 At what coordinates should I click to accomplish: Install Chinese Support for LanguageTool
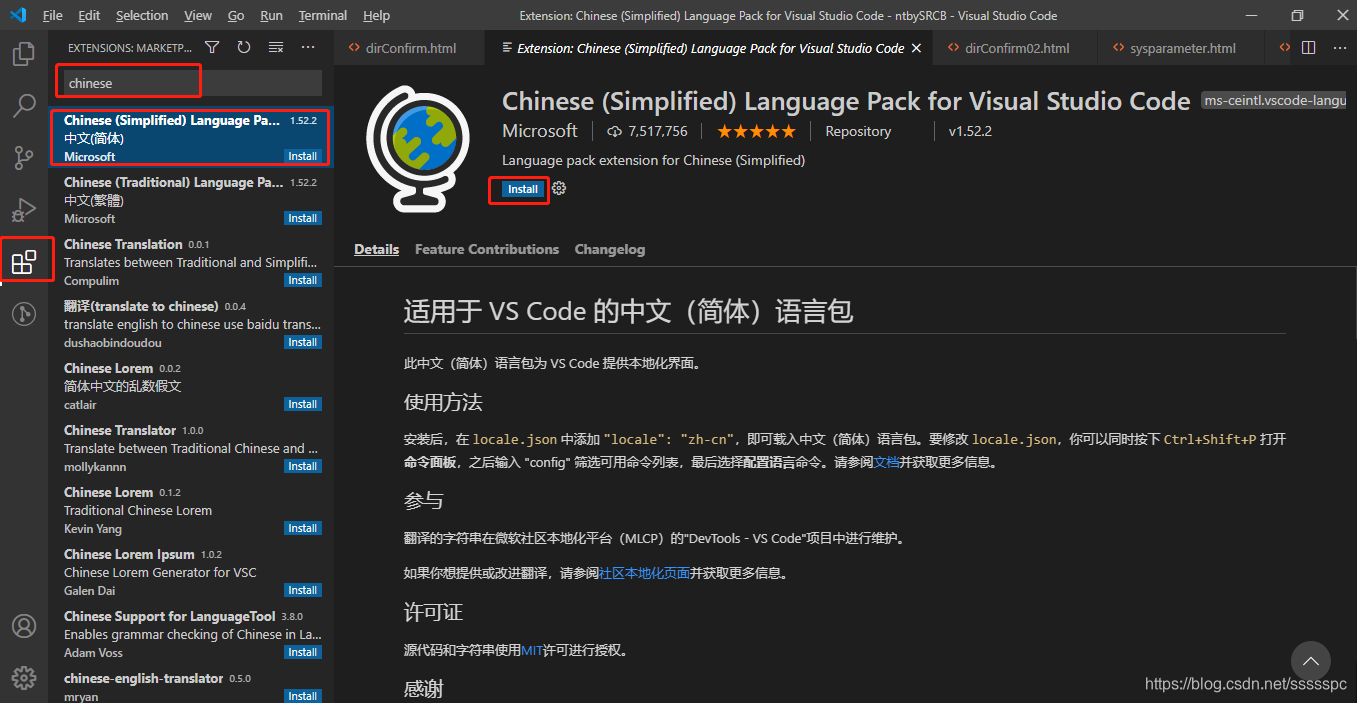click(303, 652)
